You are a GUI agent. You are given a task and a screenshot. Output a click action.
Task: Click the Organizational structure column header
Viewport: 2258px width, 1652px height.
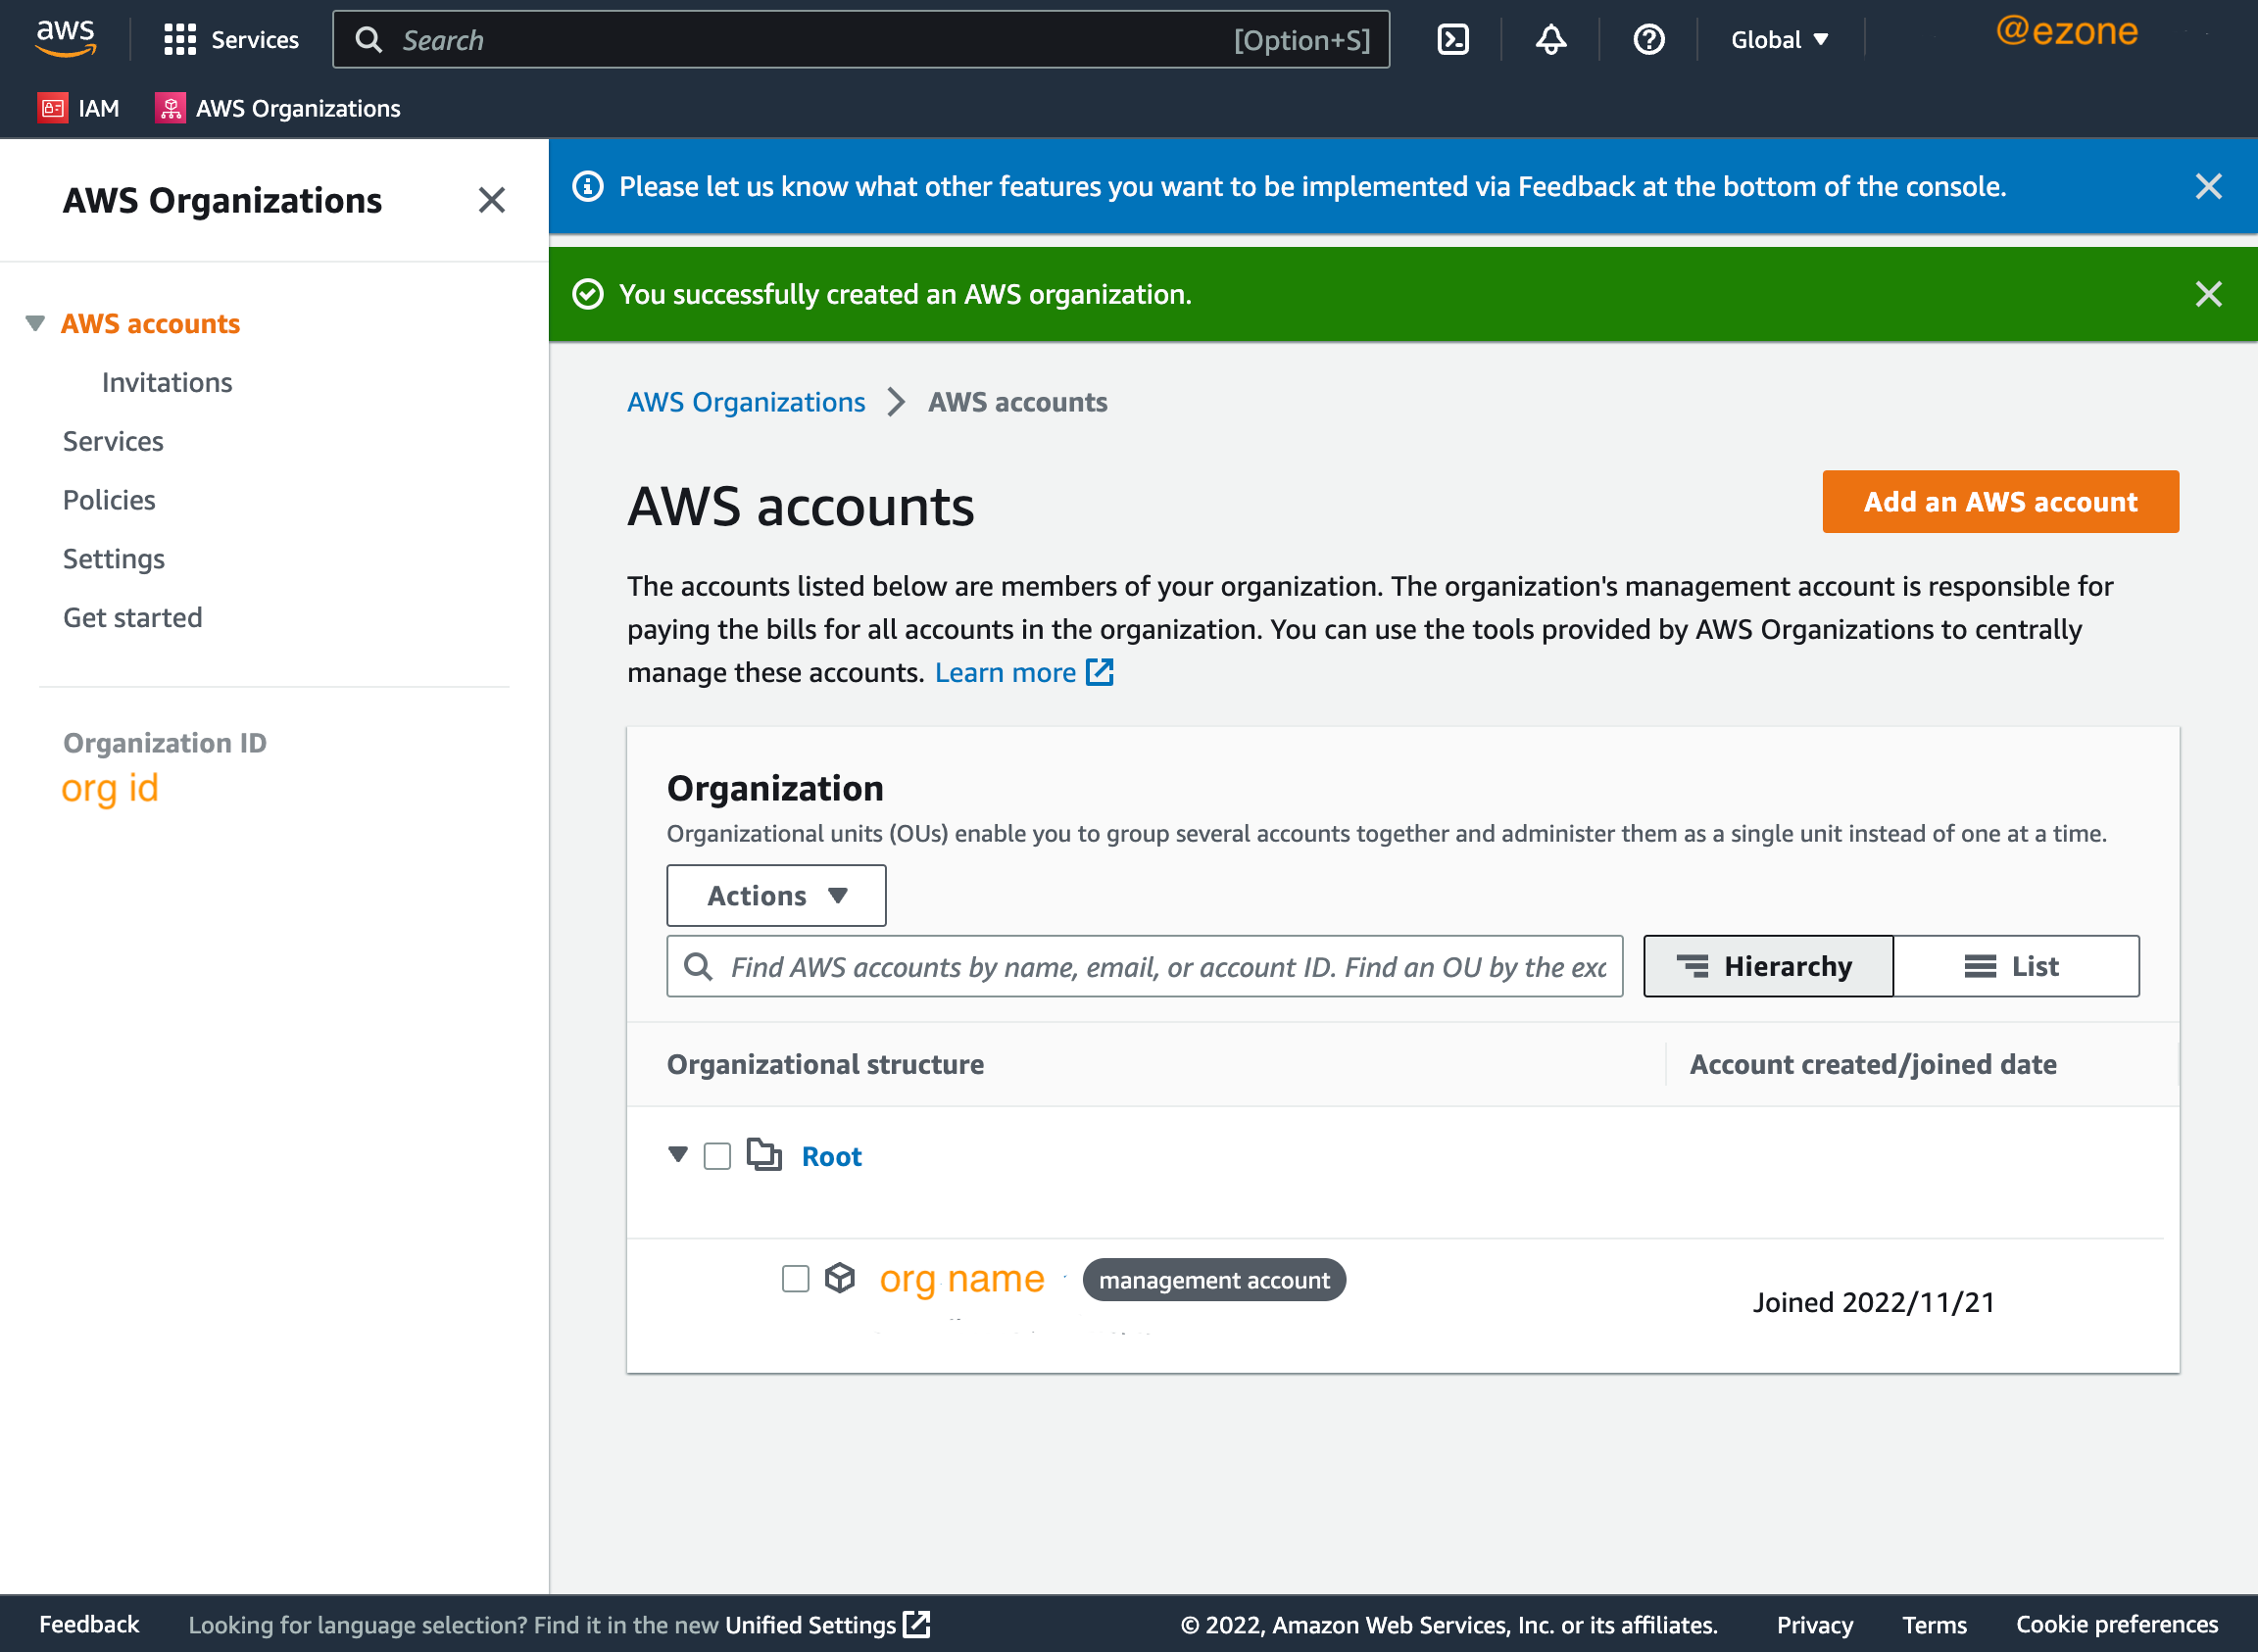click(x=825, y=1064)
